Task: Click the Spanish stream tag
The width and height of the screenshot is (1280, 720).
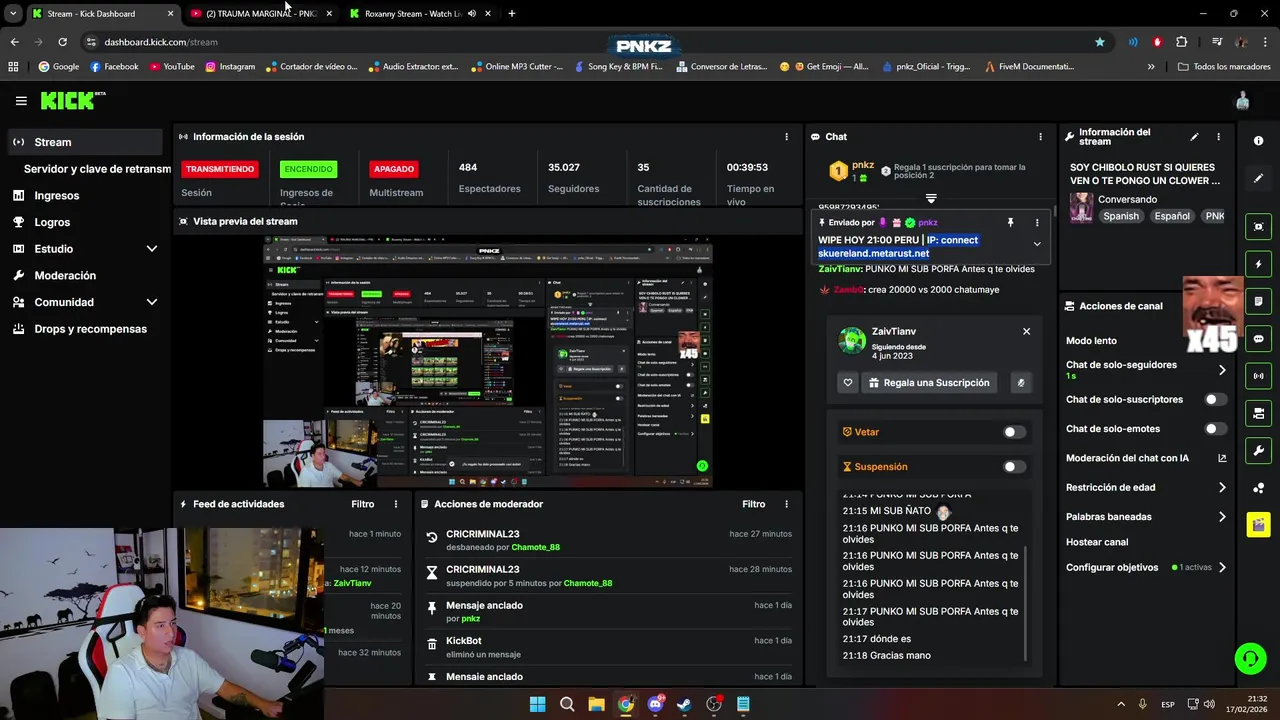Action: click(1121, 216)
